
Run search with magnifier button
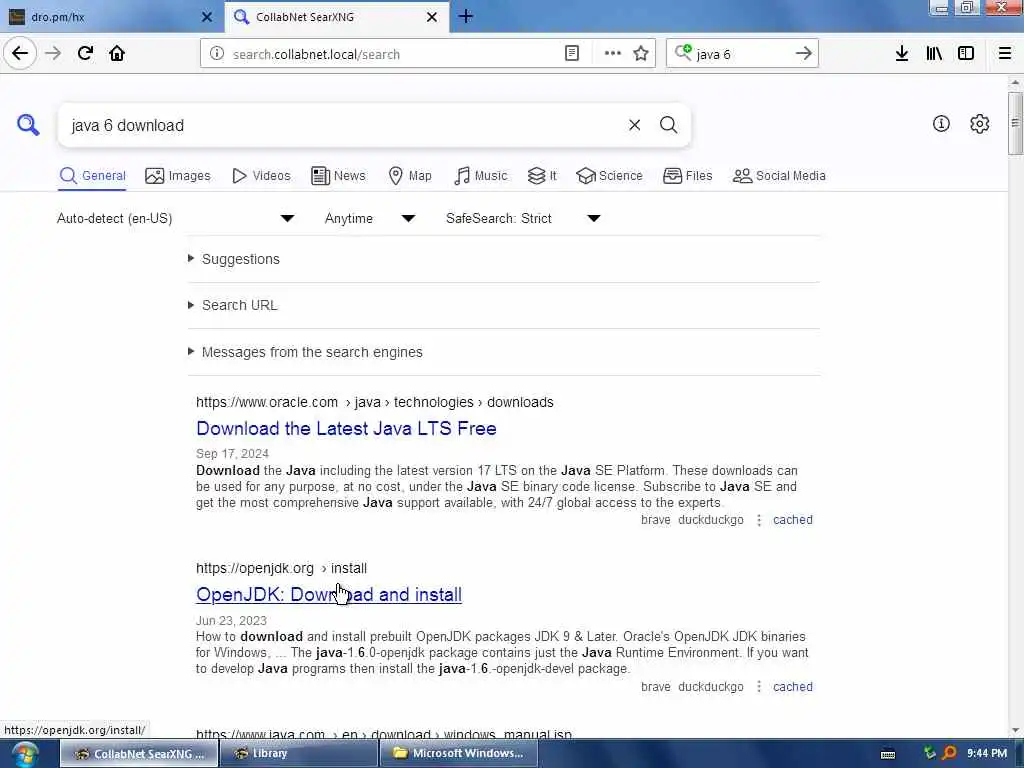668,125
